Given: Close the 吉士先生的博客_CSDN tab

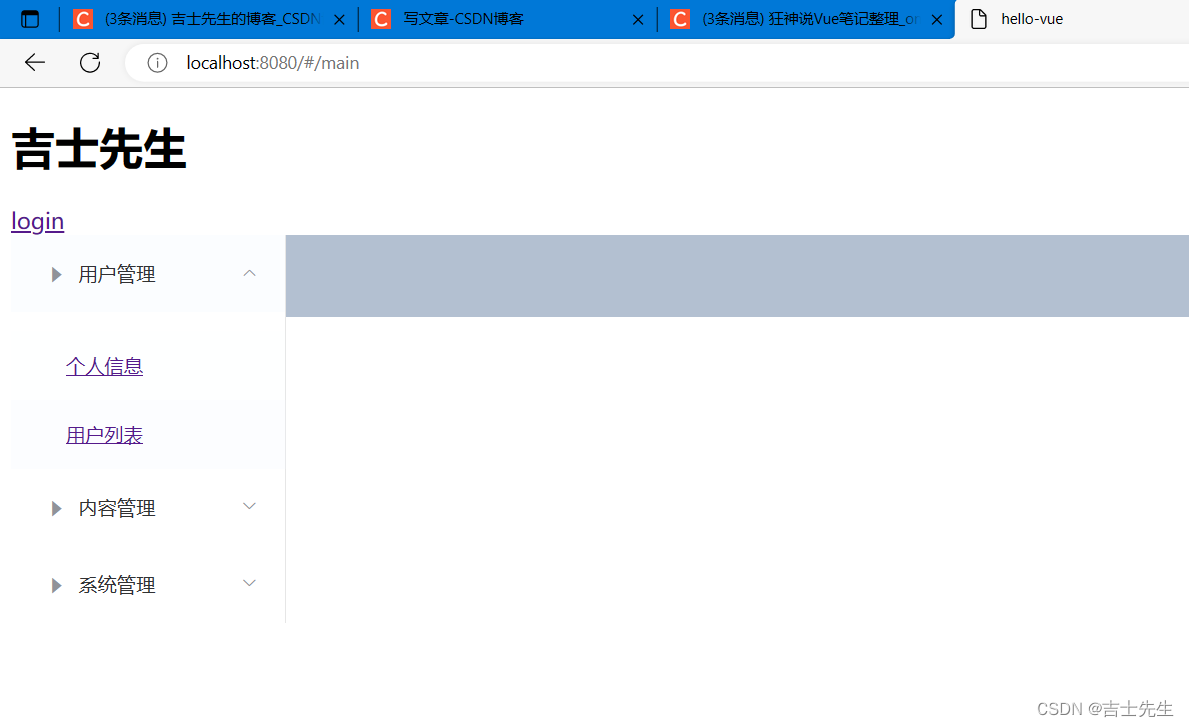Looking at the screenshot, I should click(340, 20).
